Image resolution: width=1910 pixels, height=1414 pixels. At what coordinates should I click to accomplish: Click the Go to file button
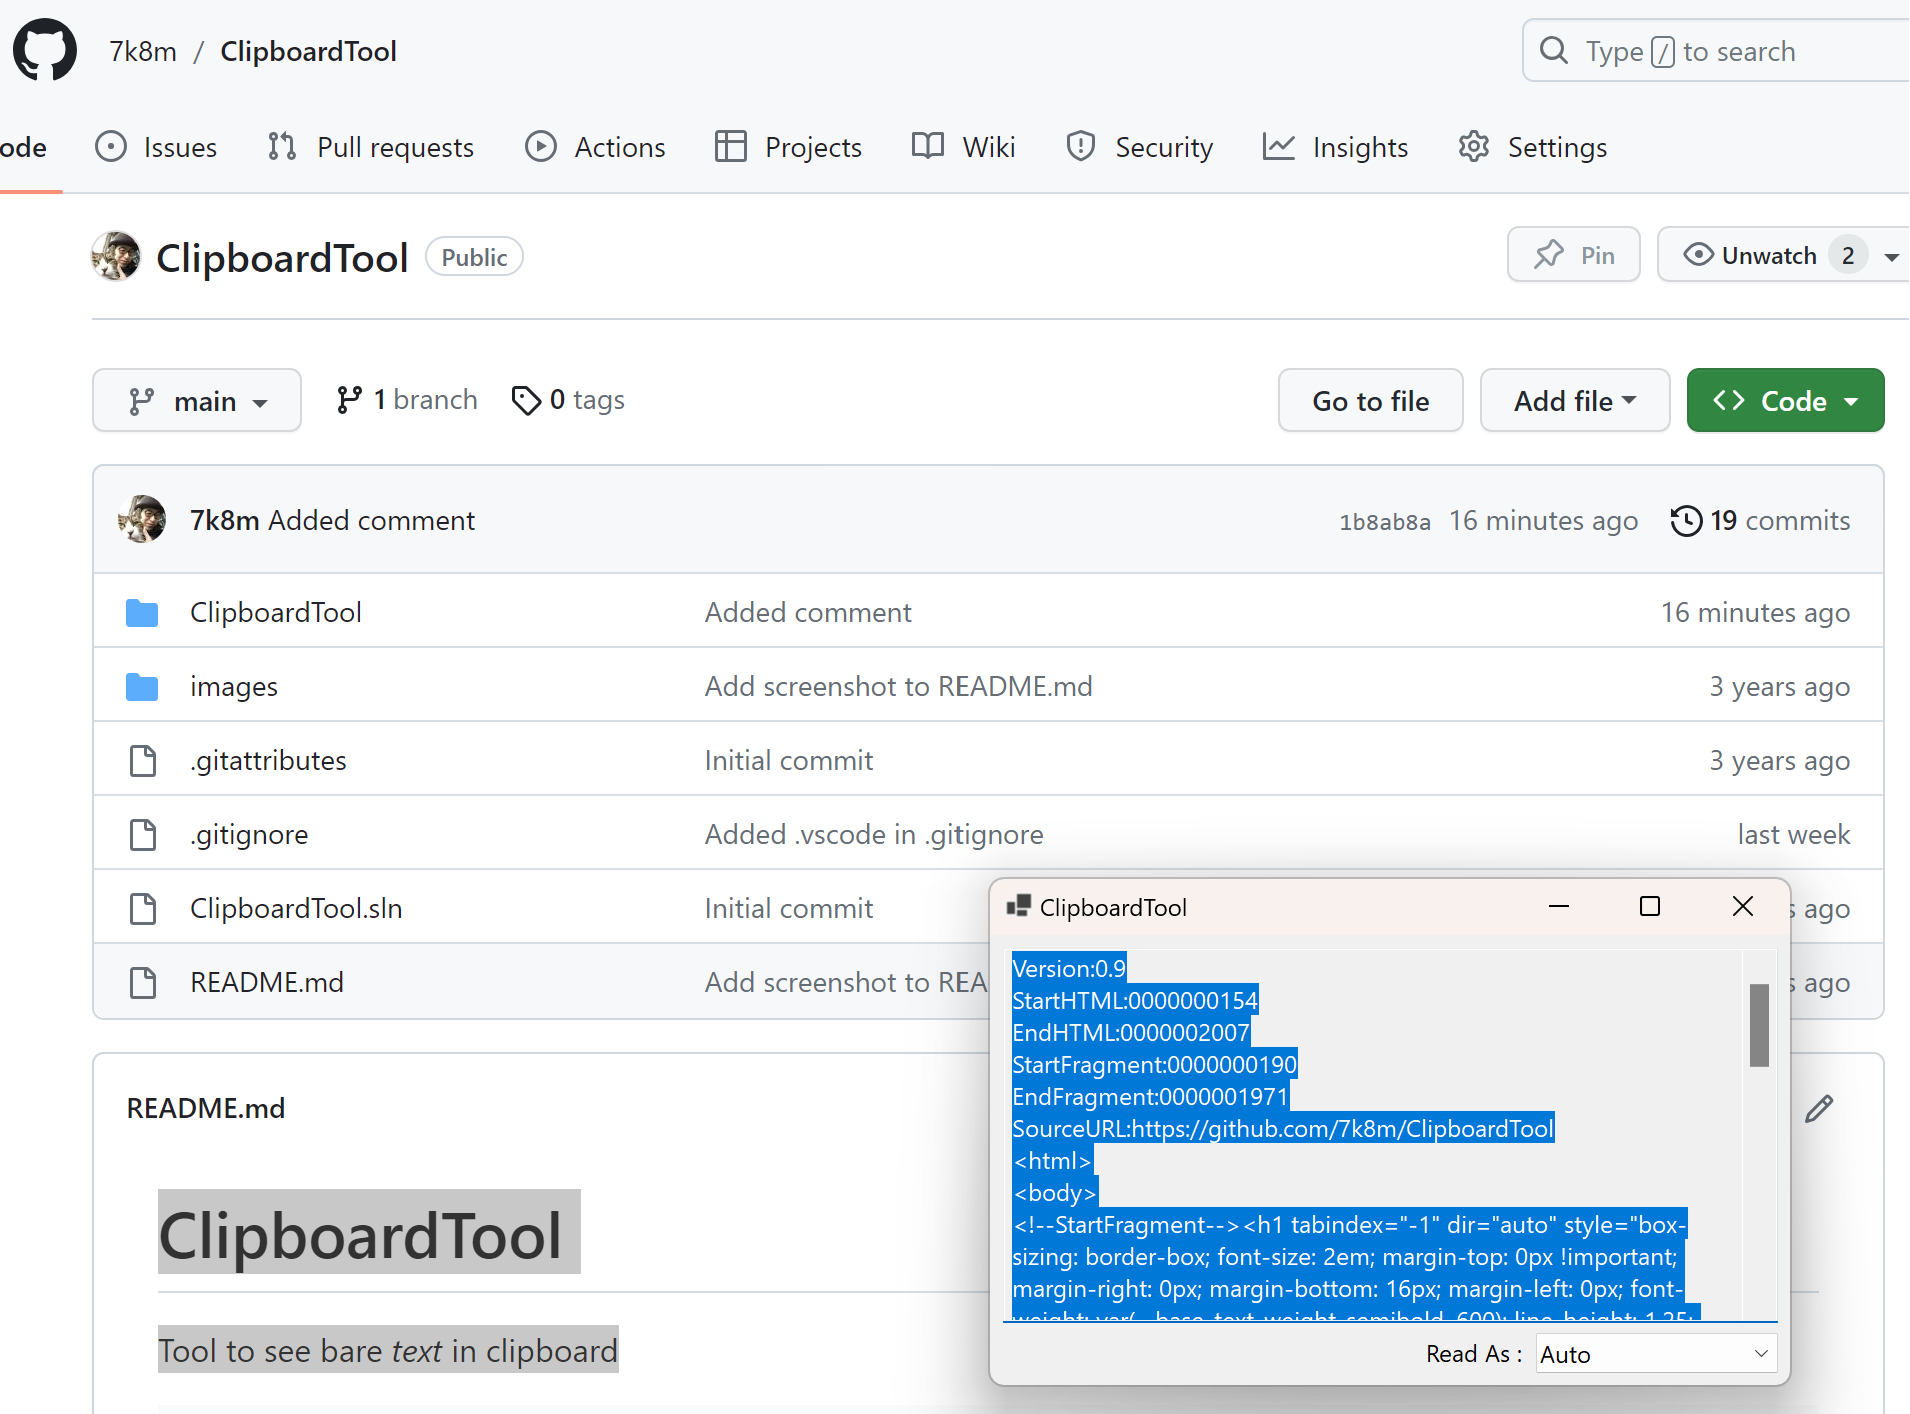tap(1370, 400)
